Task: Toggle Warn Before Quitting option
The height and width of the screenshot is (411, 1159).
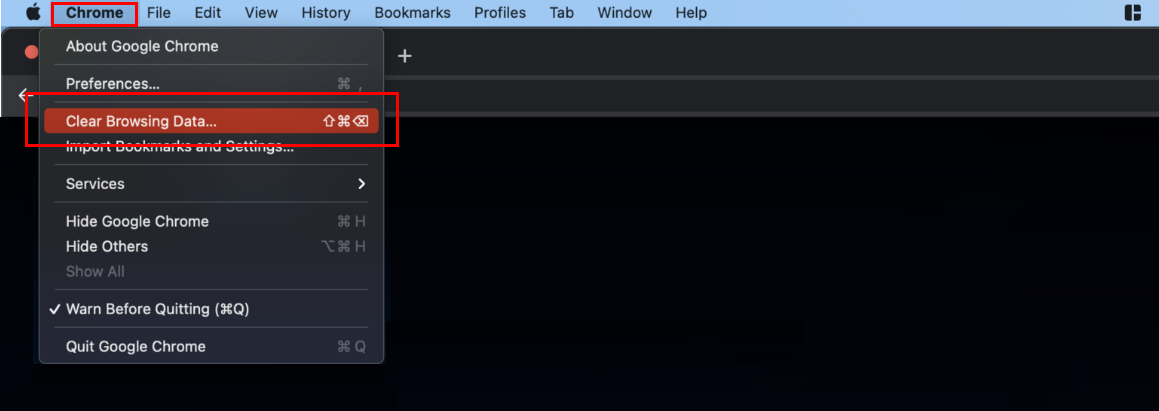Action: coord(211,309)
